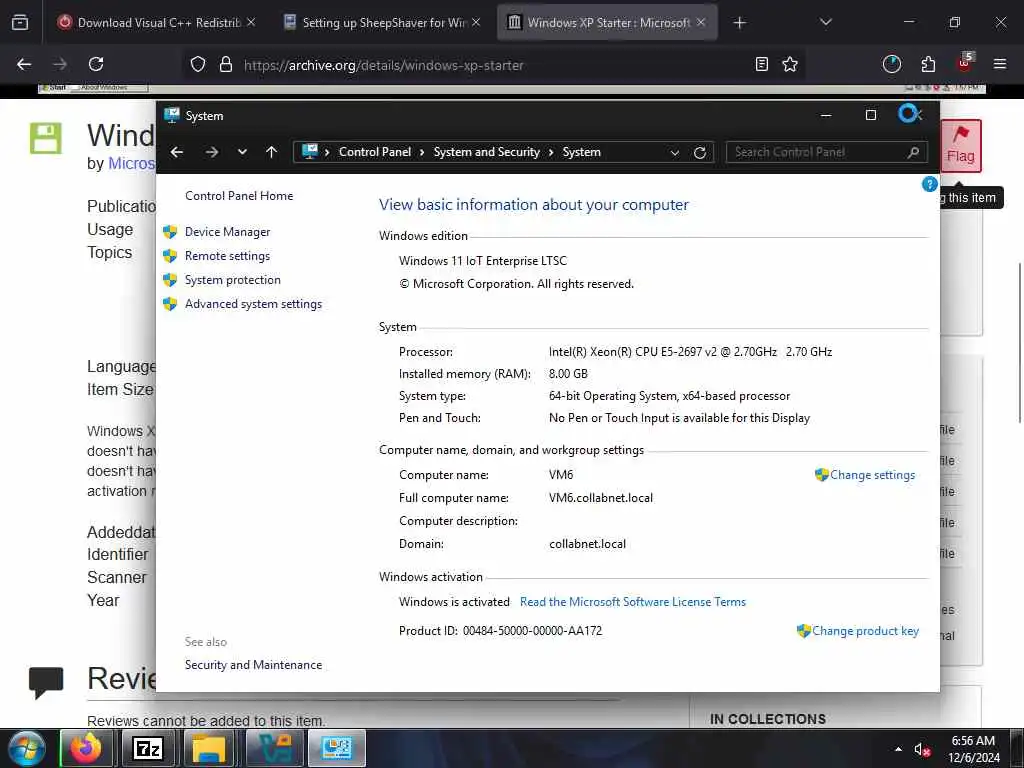Show hidden system tray icons
Image resolution: width=1024 pixels, height=768 pixels.
(899, 749)
